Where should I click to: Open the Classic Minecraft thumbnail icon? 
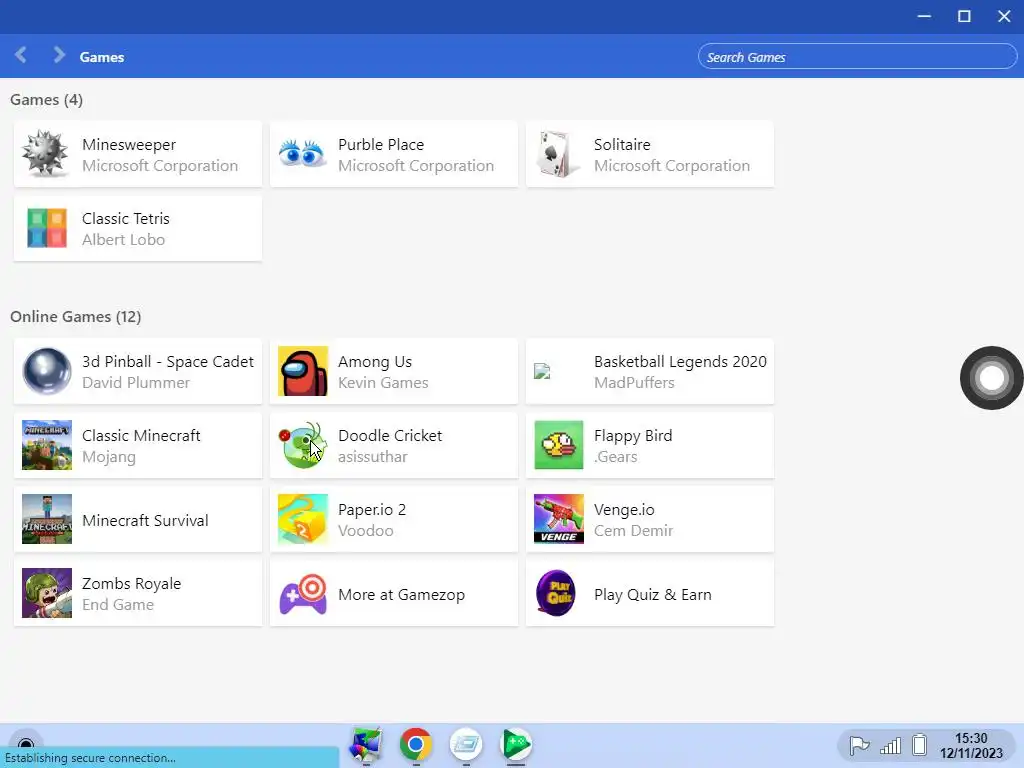[x=46, y=445]
